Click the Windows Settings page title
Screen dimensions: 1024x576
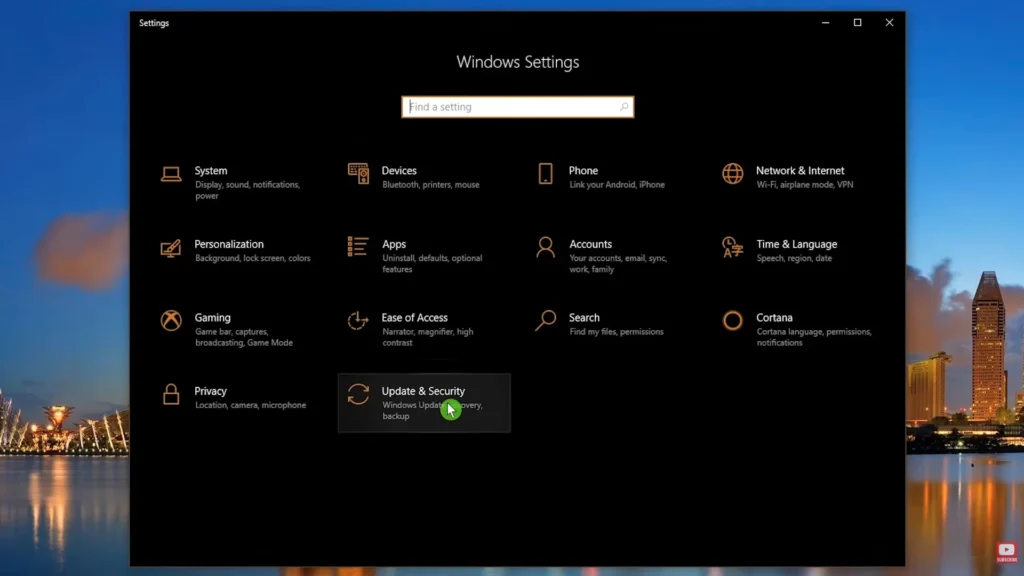[517, 62]
